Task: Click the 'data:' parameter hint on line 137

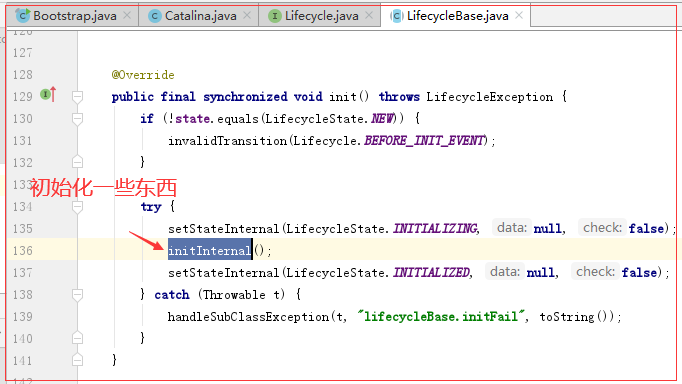Action: click(505, 271)
